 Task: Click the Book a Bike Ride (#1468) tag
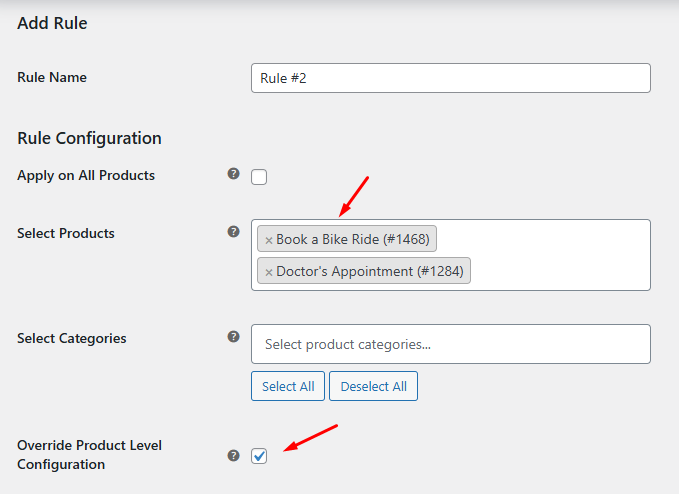(x=352, y=240)
